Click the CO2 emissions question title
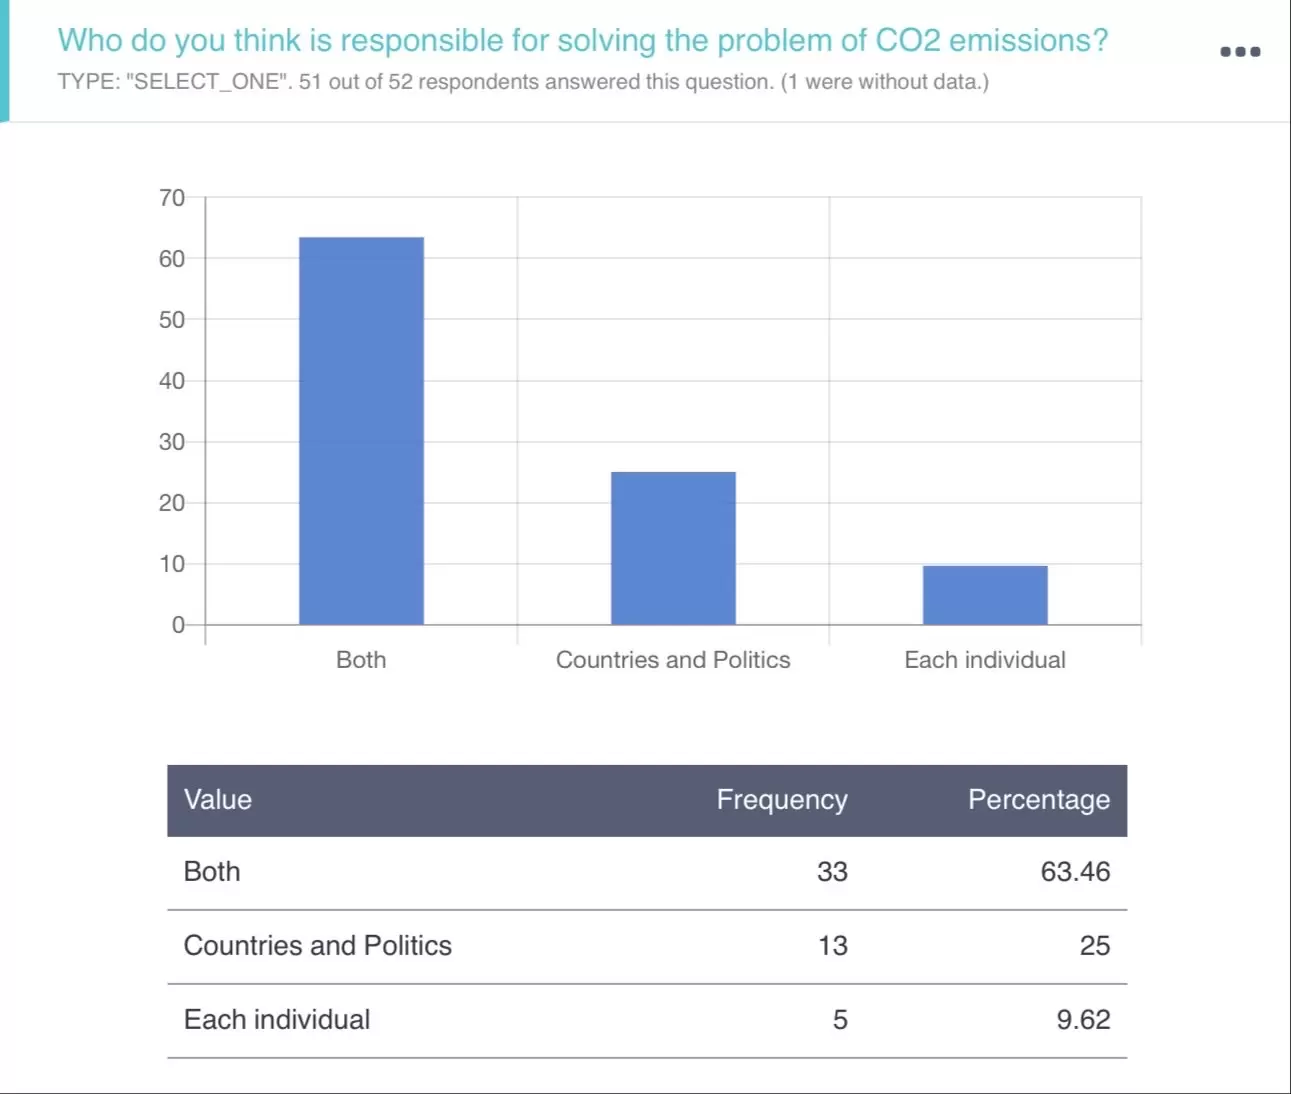Viewport: 1291px width, 1094px height. tap(582, 41)
